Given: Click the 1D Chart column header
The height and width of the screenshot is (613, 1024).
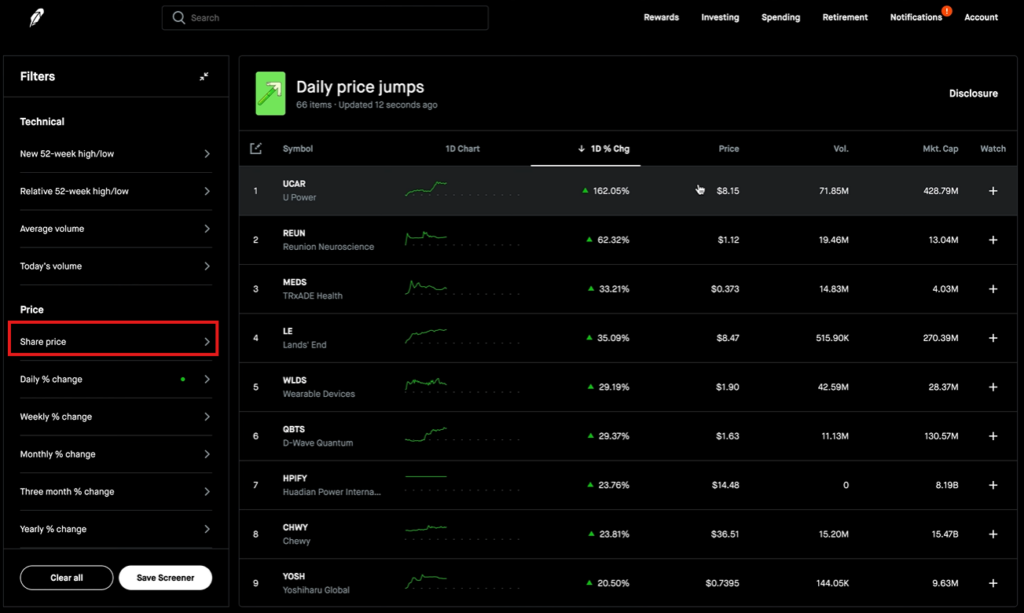Looking at the screenshot, I should pyautogui.click(x=462, y=149).
